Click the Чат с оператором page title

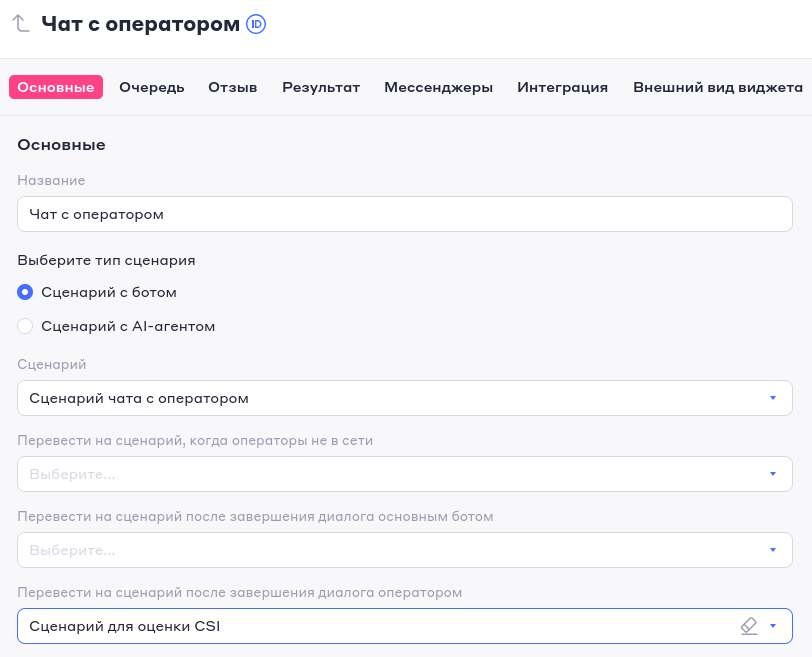pyautogui.click(x=140, y=24)
